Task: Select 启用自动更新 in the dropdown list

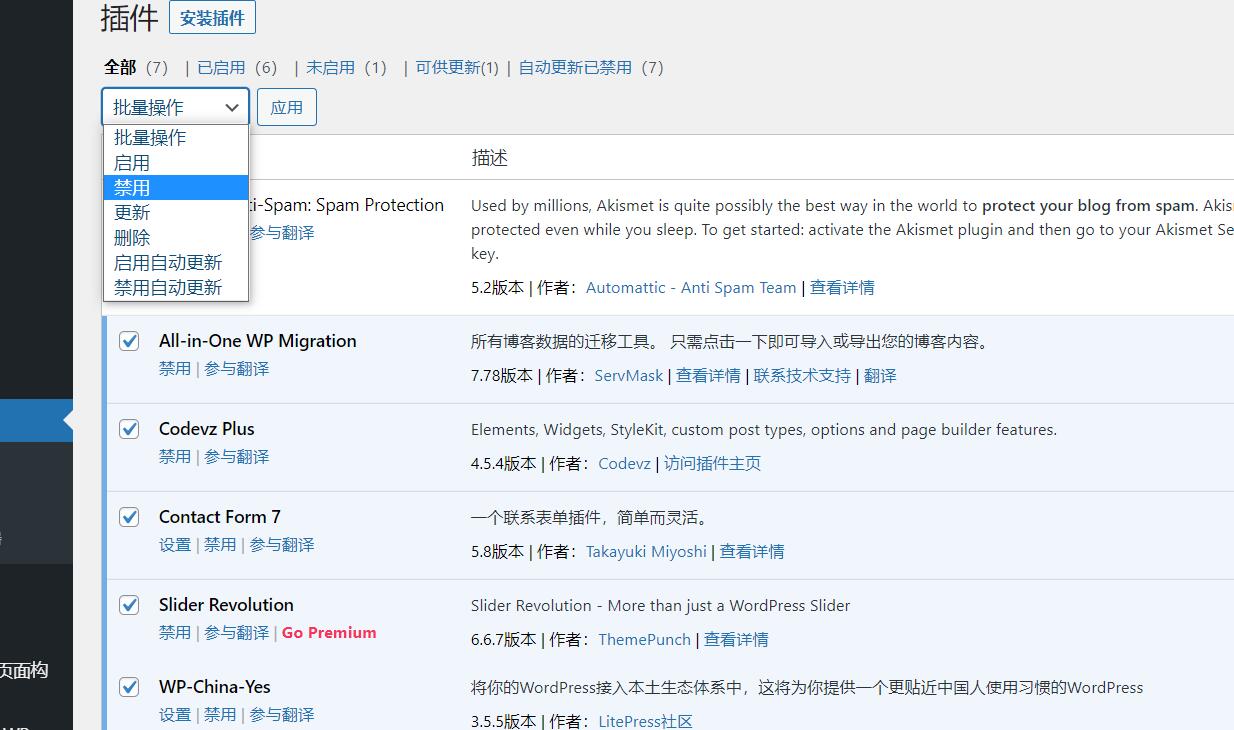Action: pyautogui.click(x=176, y=262)
